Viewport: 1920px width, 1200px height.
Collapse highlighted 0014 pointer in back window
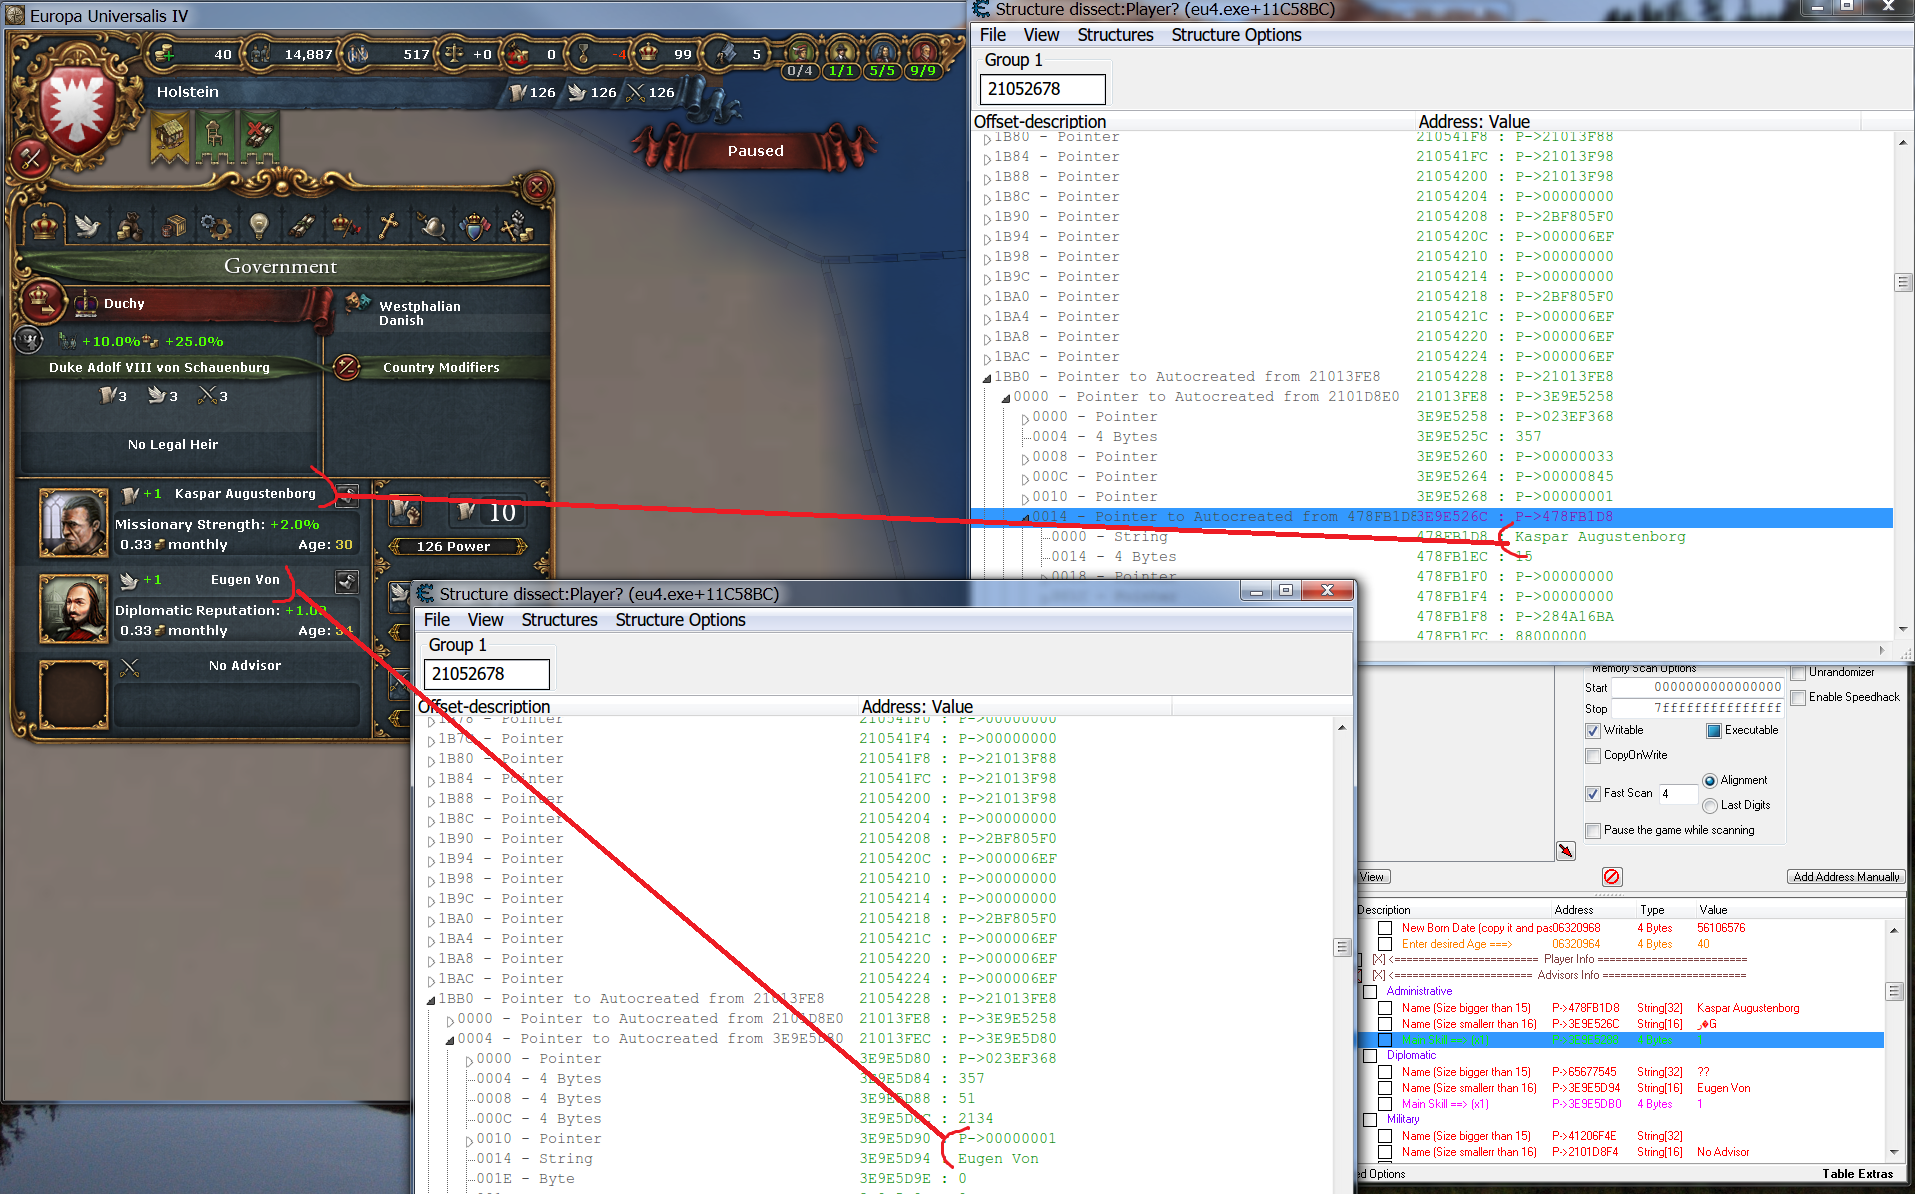pyautogui.click(x=1025, y=518)
